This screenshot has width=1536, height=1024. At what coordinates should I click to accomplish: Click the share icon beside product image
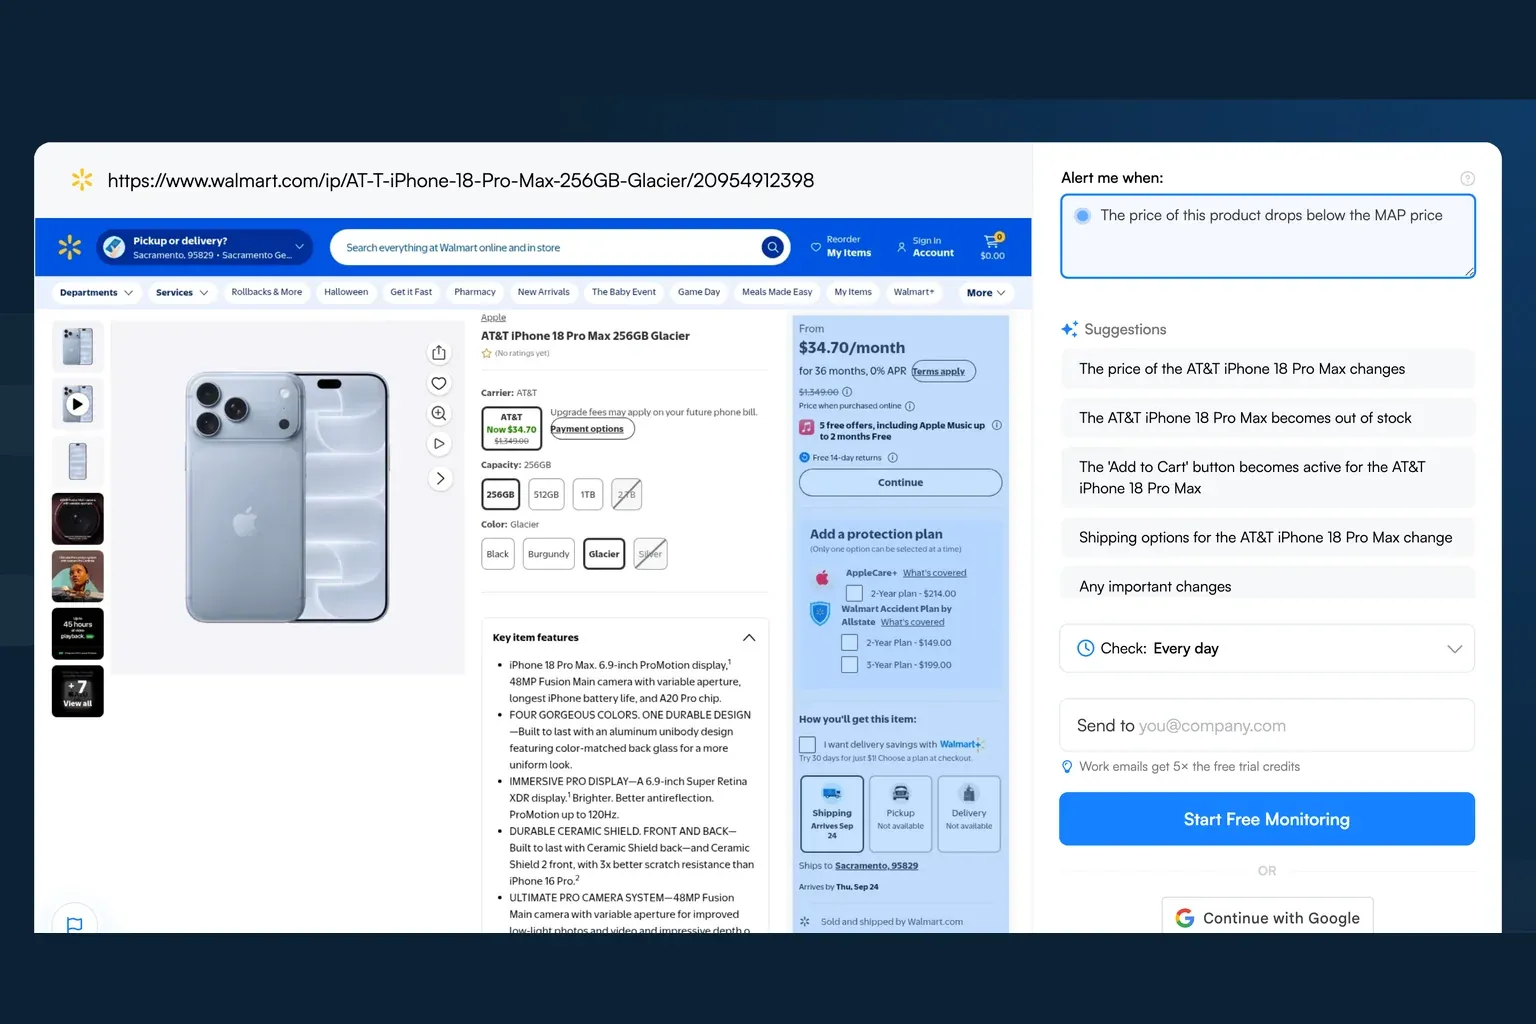(x=439, y=352)
